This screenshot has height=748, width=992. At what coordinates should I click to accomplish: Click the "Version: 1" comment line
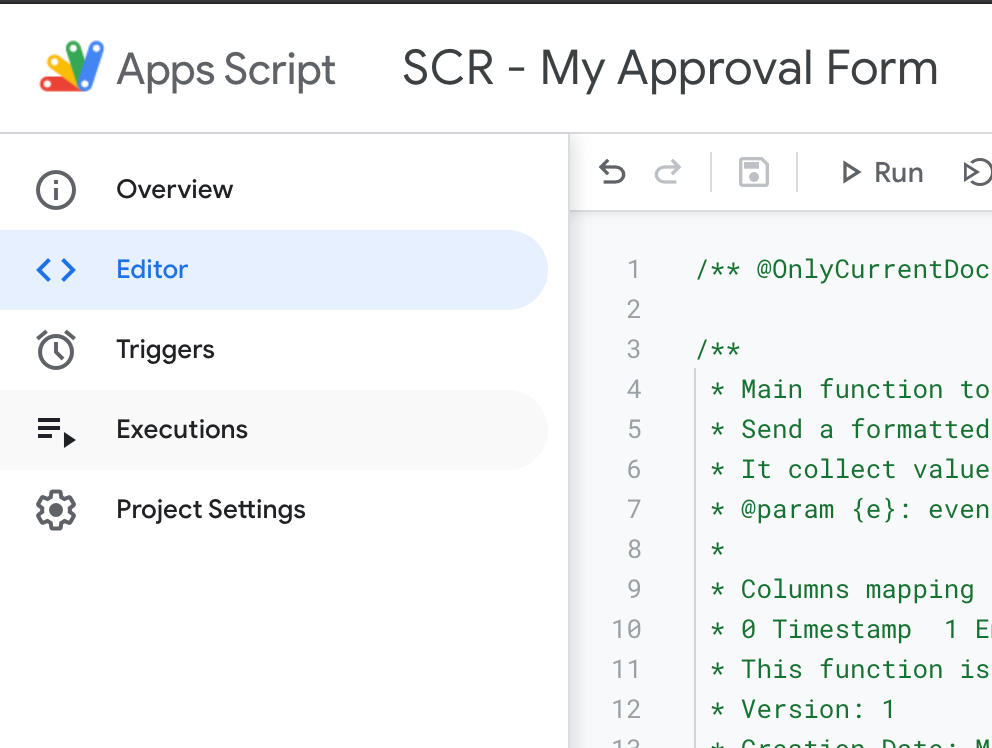click(818, 710)
